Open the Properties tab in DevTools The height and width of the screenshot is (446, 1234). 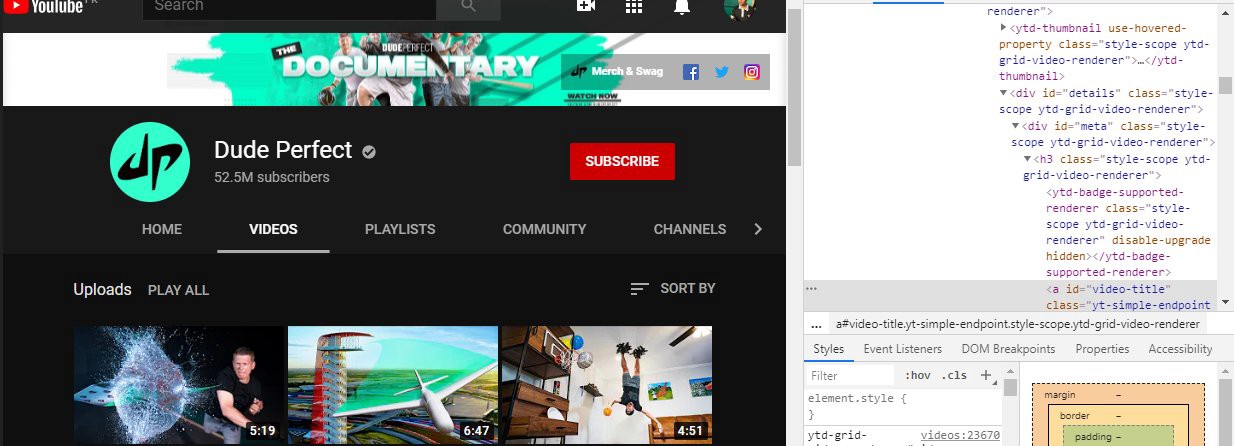click(x=1102, y=349)
